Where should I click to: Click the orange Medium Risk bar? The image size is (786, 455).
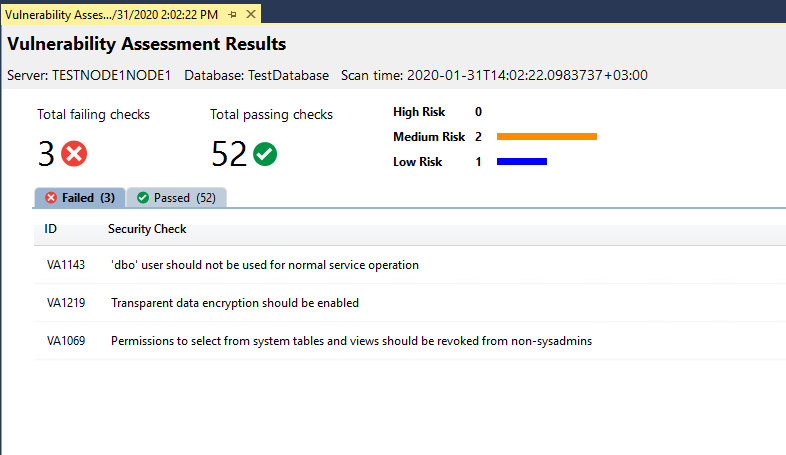click(x=547, y=136)
